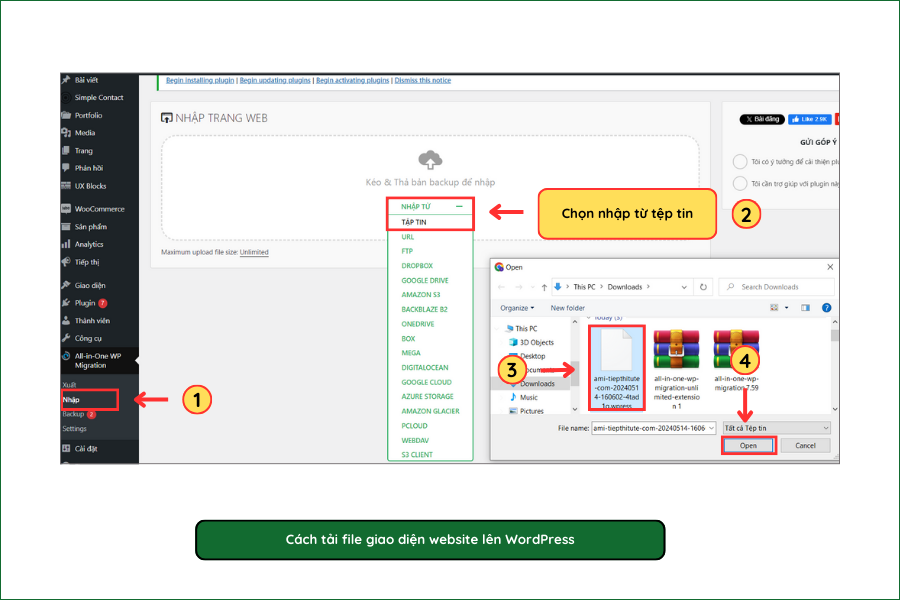Go back using Open dialog back arrow

(502, 287)
